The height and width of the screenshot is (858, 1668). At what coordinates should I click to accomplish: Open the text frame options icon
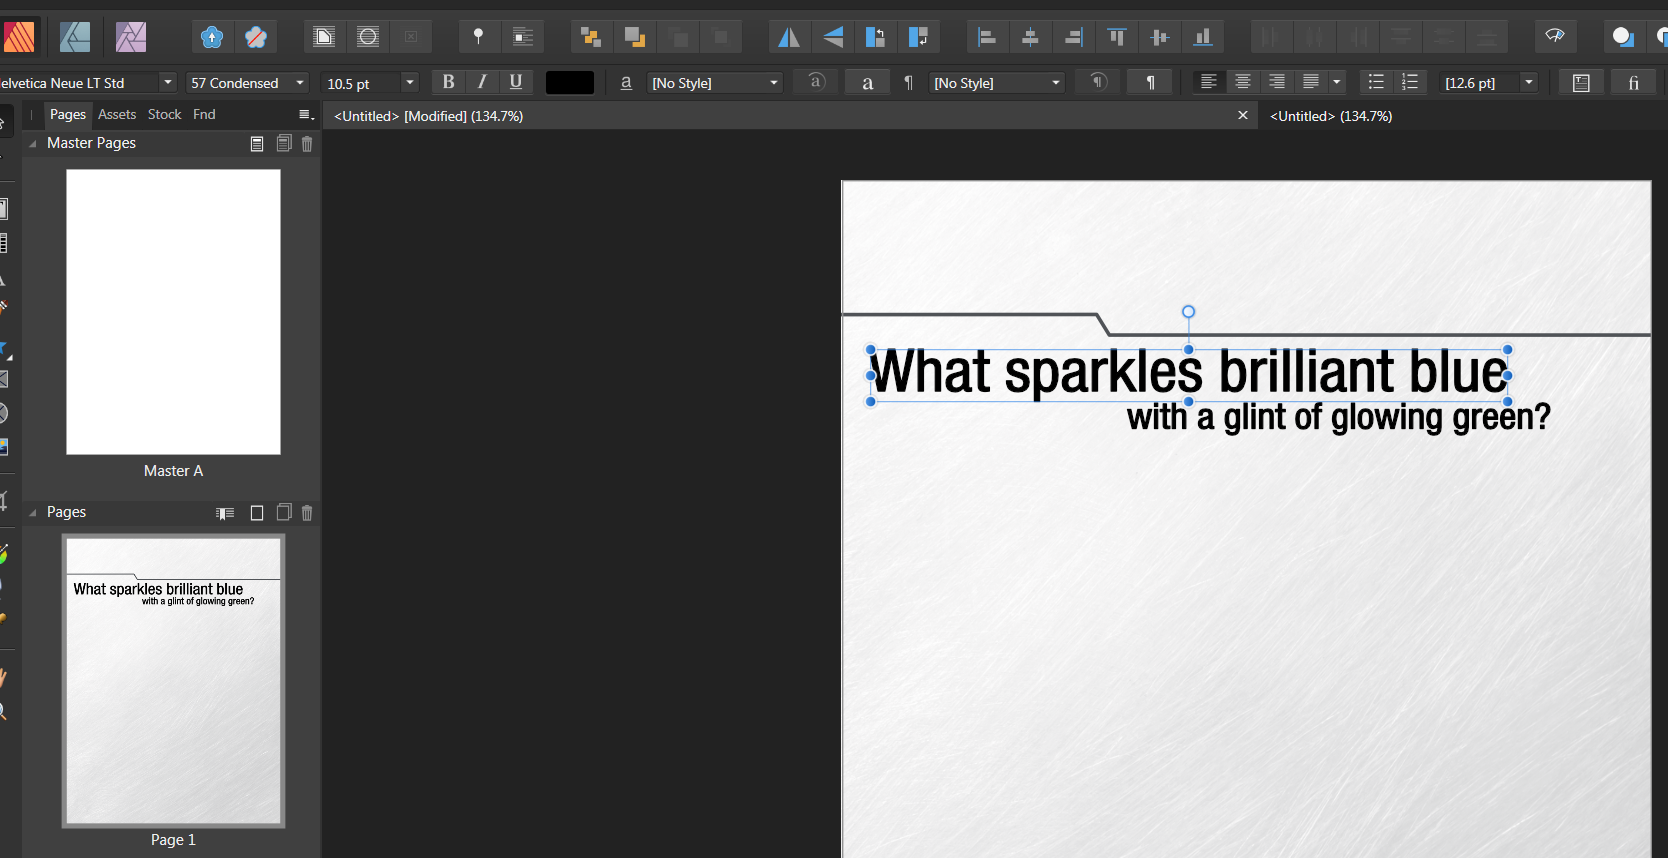(1581, 83)
